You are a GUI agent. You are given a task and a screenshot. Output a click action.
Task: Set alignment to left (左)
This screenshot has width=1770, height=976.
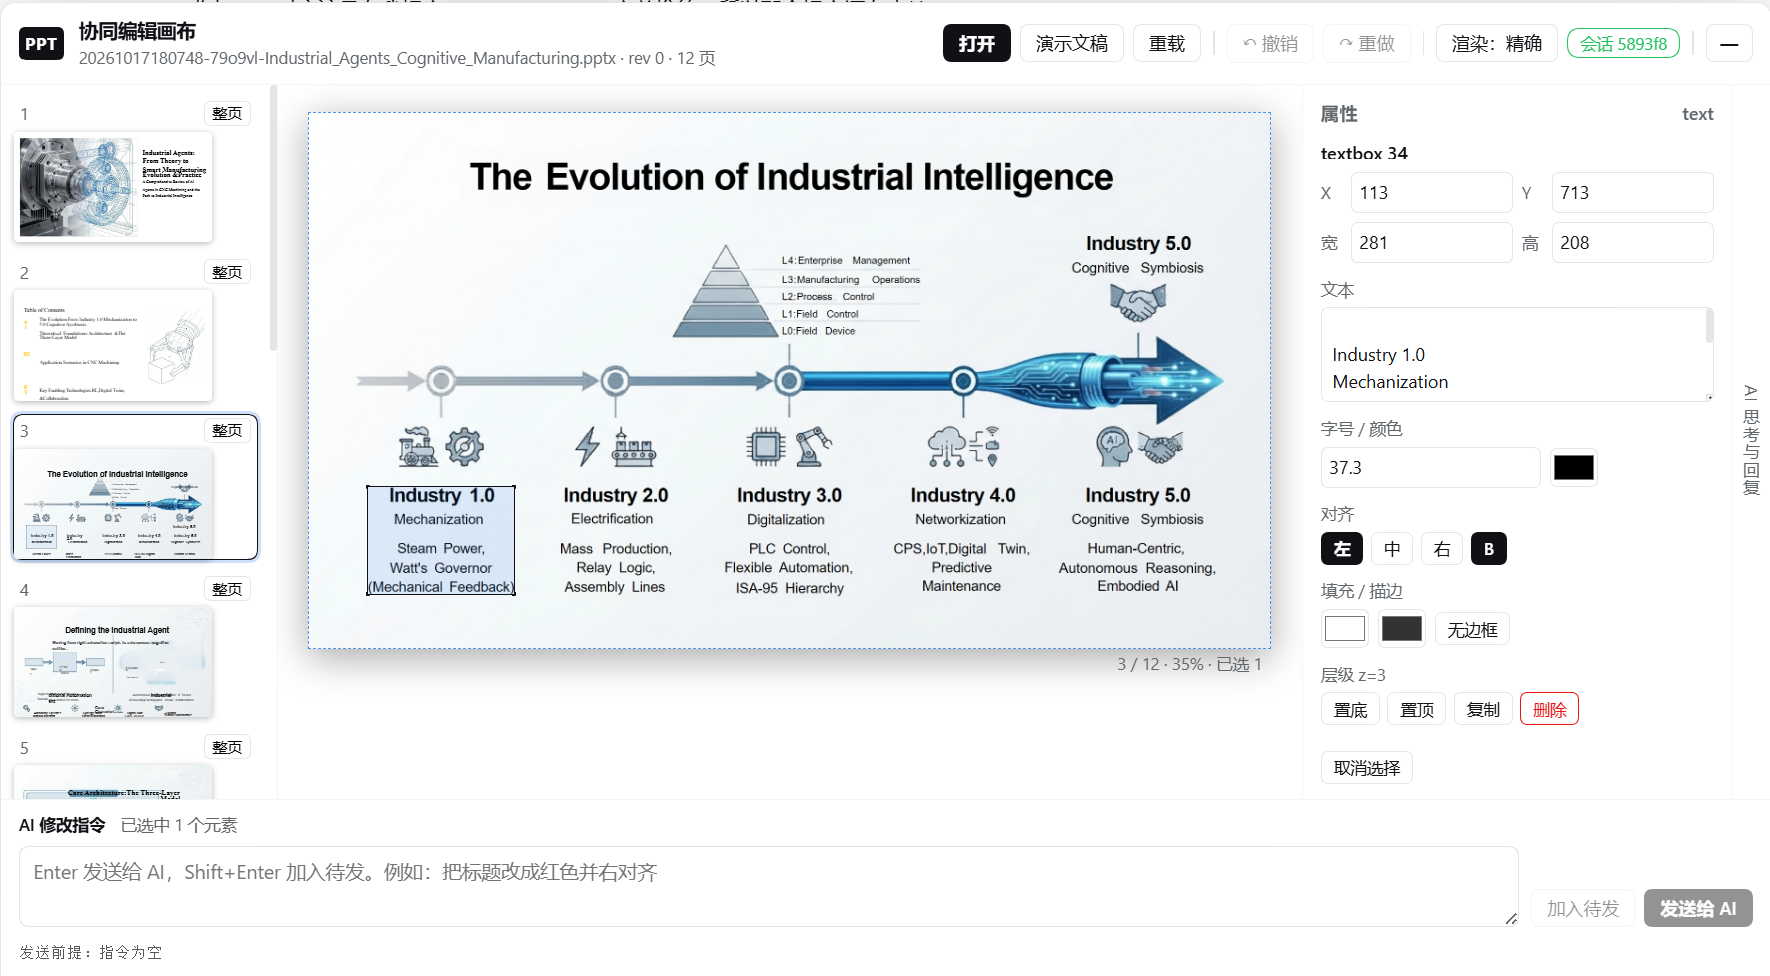(1342, 549)
